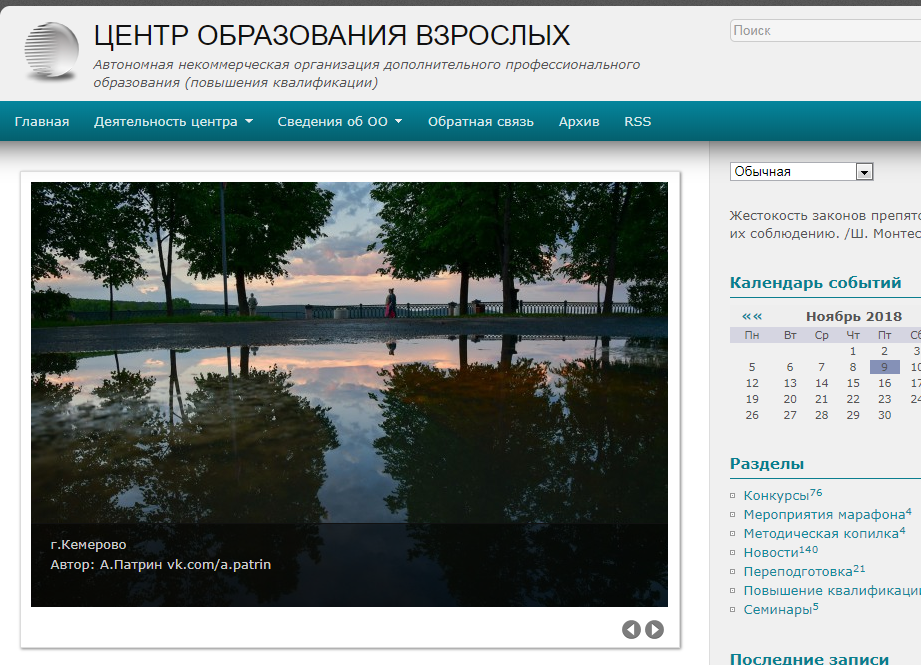Viewport: 921px width, 665px height.
Task: Click the site logo sphere icon
Action: pyautogui.click(x=51, y=52)
